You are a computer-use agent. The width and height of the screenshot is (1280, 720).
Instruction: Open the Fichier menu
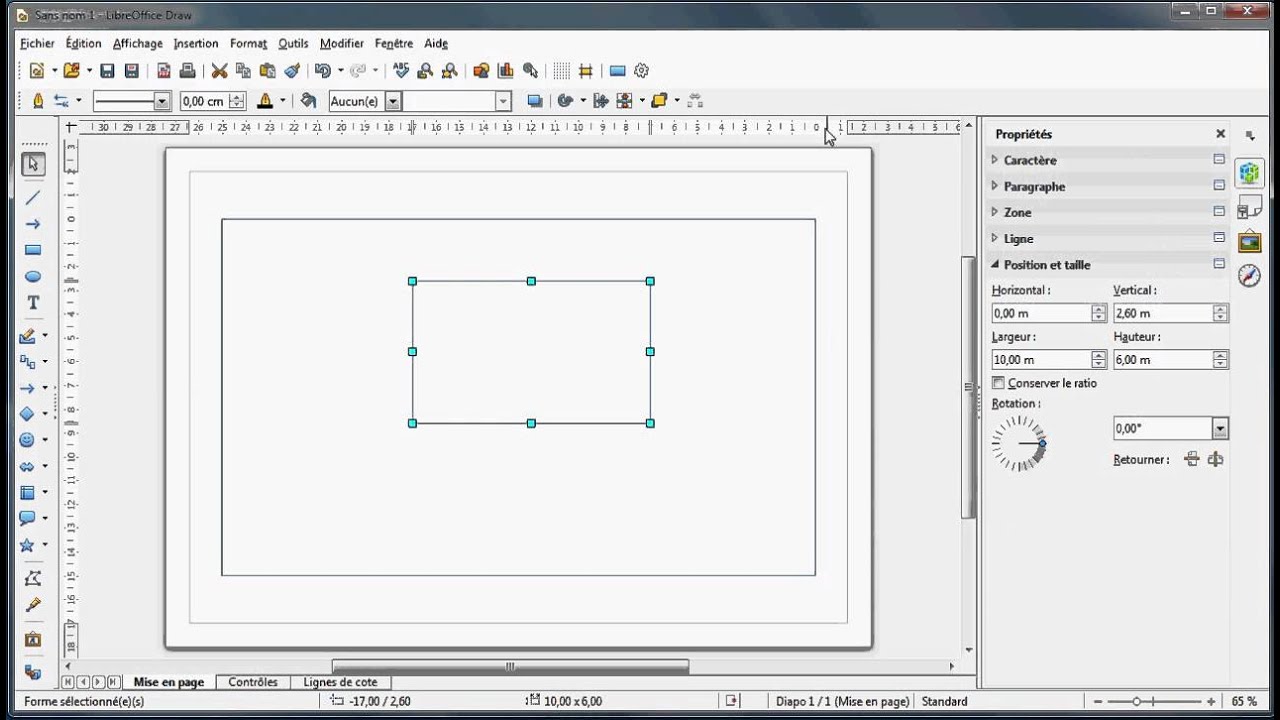[37, 44]
